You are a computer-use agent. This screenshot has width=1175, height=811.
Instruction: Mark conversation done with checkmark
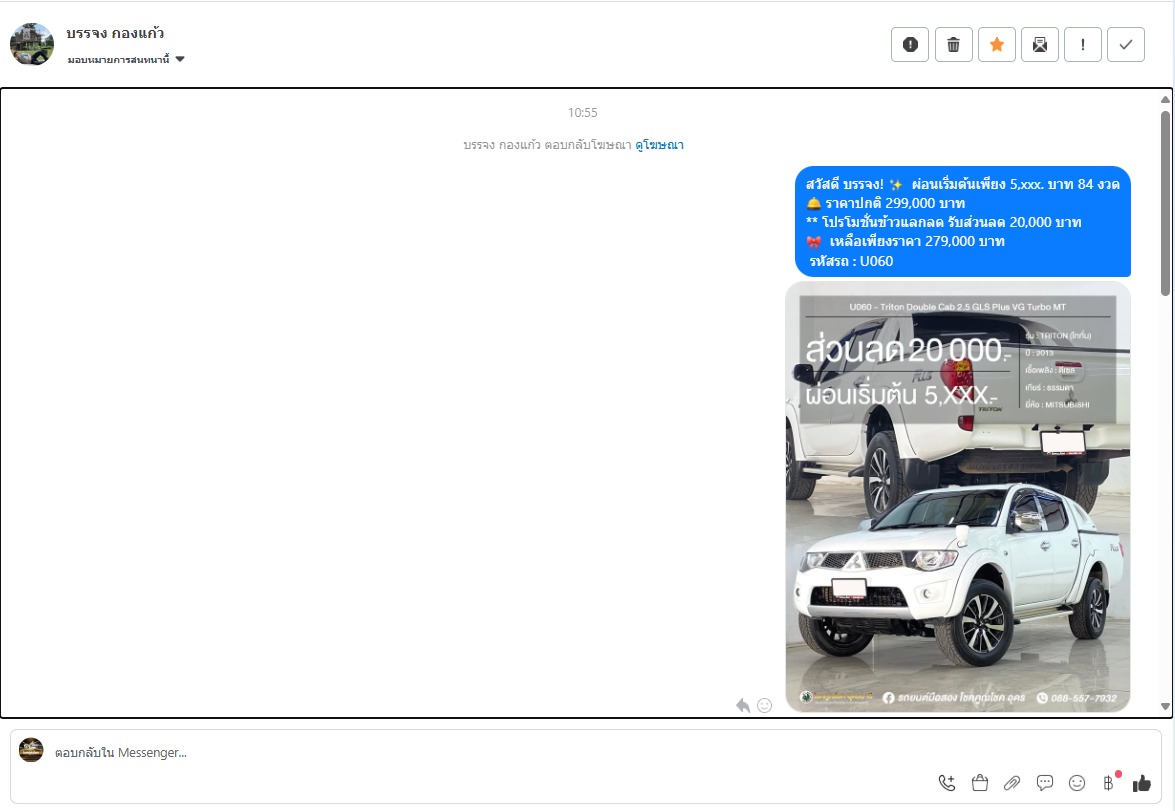click(x=1126, y=45)
